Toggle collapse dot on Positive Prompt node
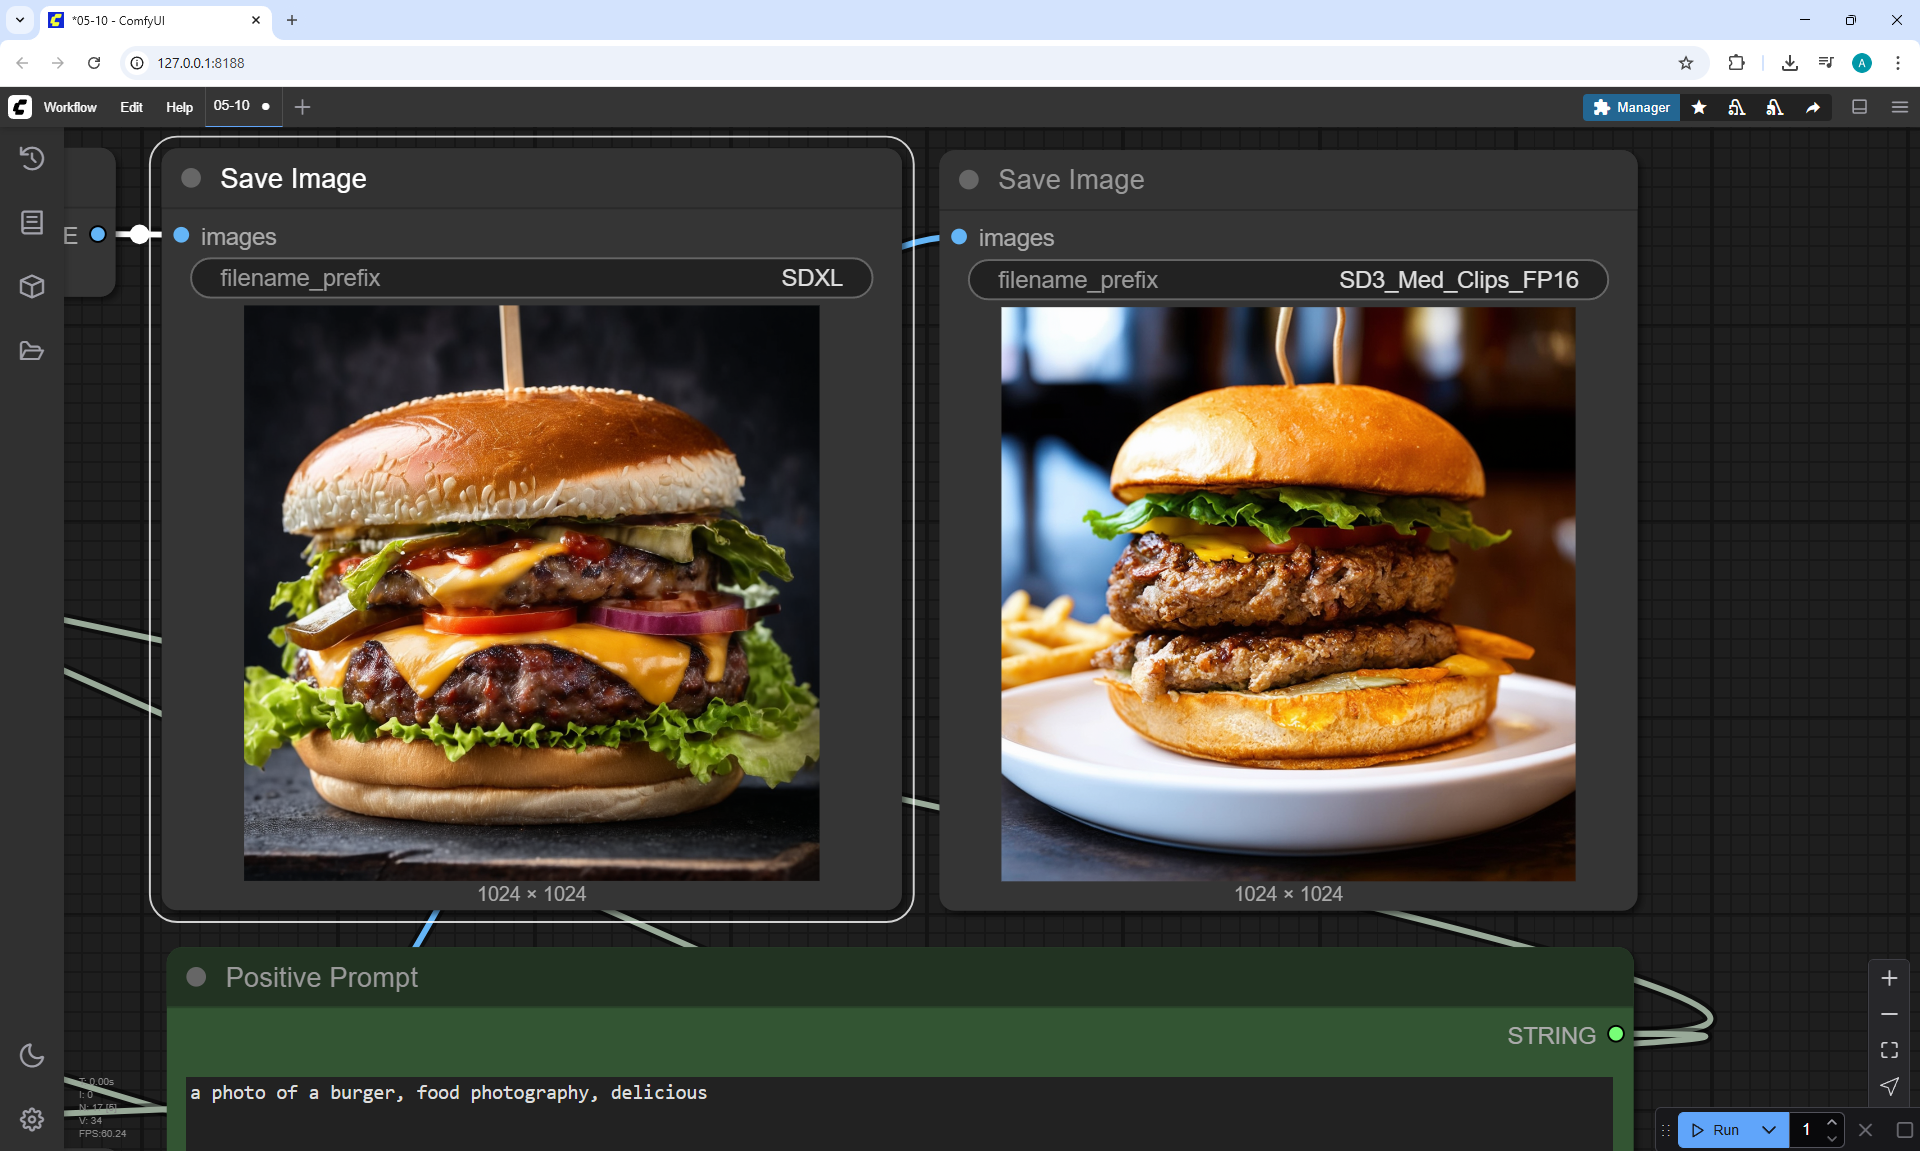 pos(196,977)
